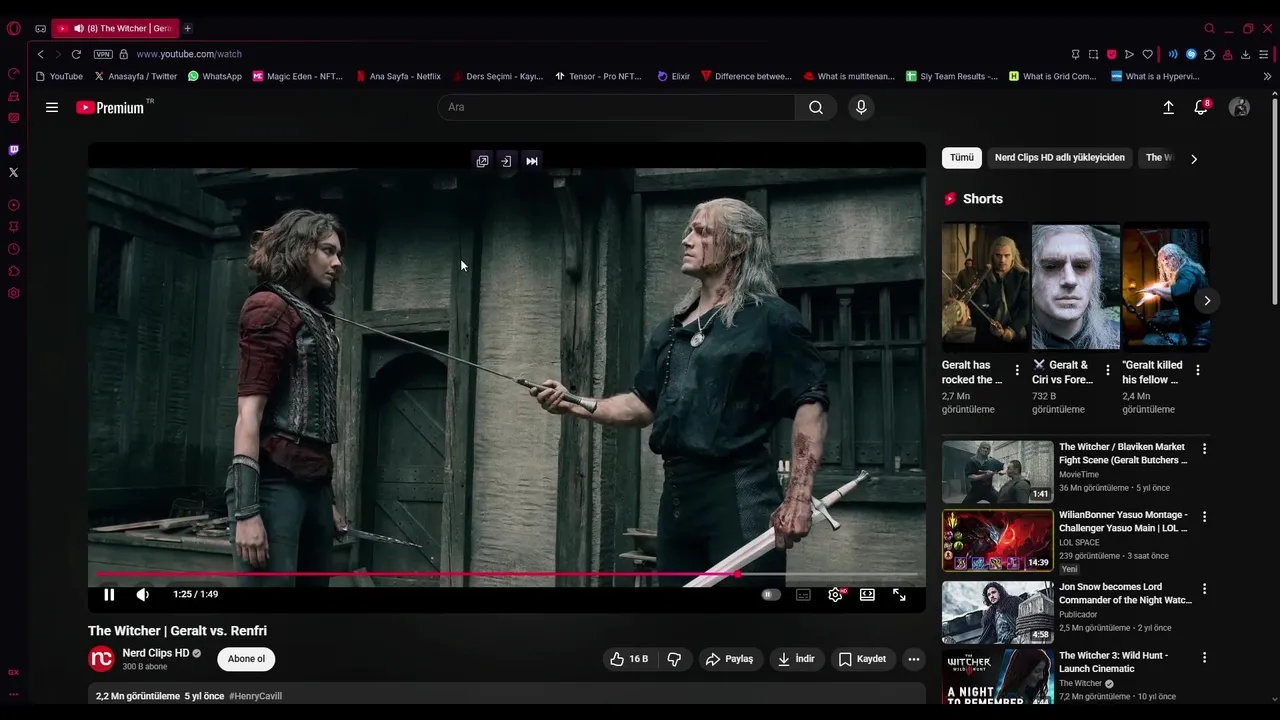The height and width of the screenshot is (720, 1280).
Task: Click the Nerd Clips HD channel avatar
Action: pos(102,659)
